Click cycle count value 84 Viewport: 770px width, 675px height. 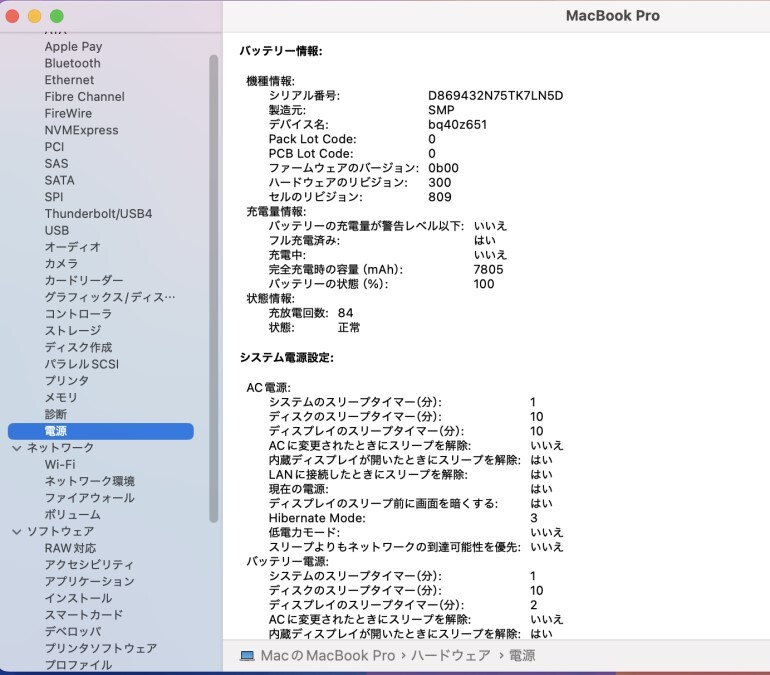pos(345,313)
